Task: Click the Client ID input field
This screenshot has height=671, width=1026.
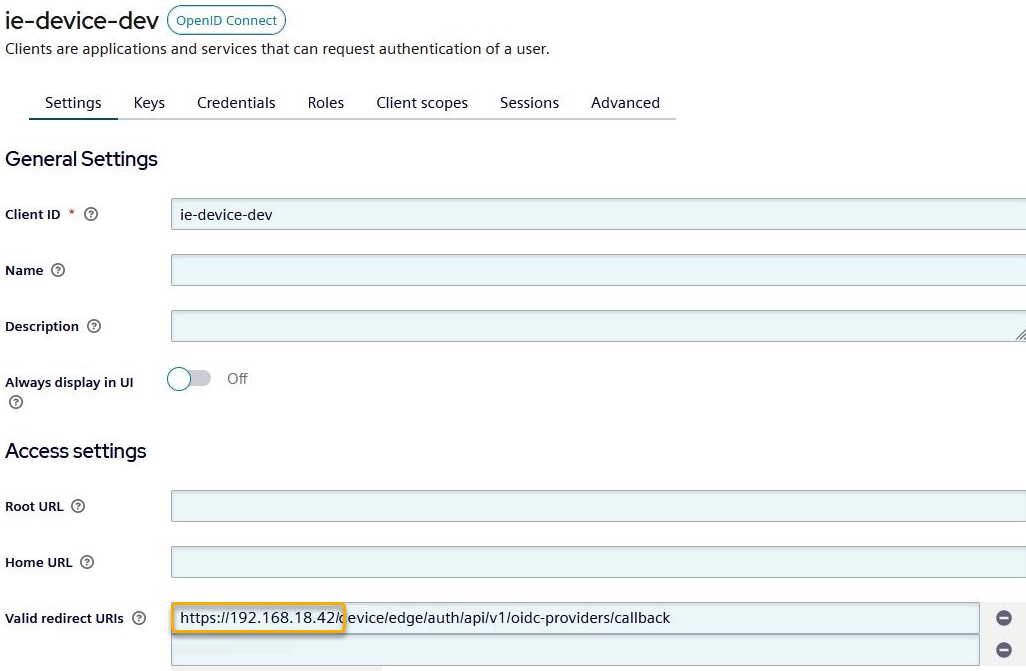Action: click(598, 214)
